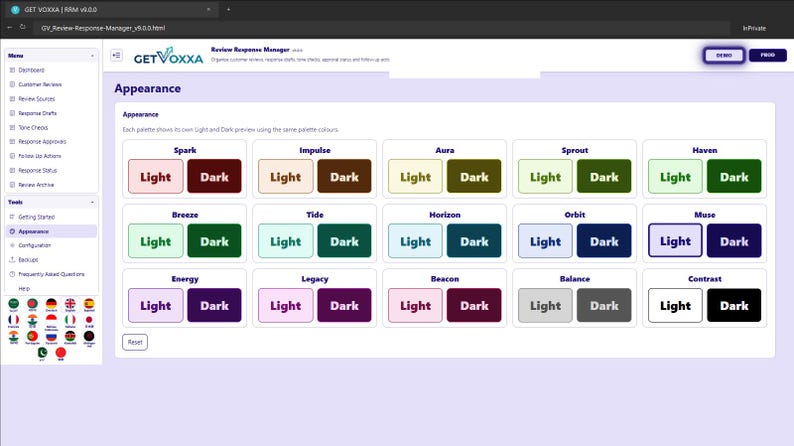Image resolution: width=794 pixels, height=446 pixels.
Task: Choose the Português flag icon
Action: [32, 336]
